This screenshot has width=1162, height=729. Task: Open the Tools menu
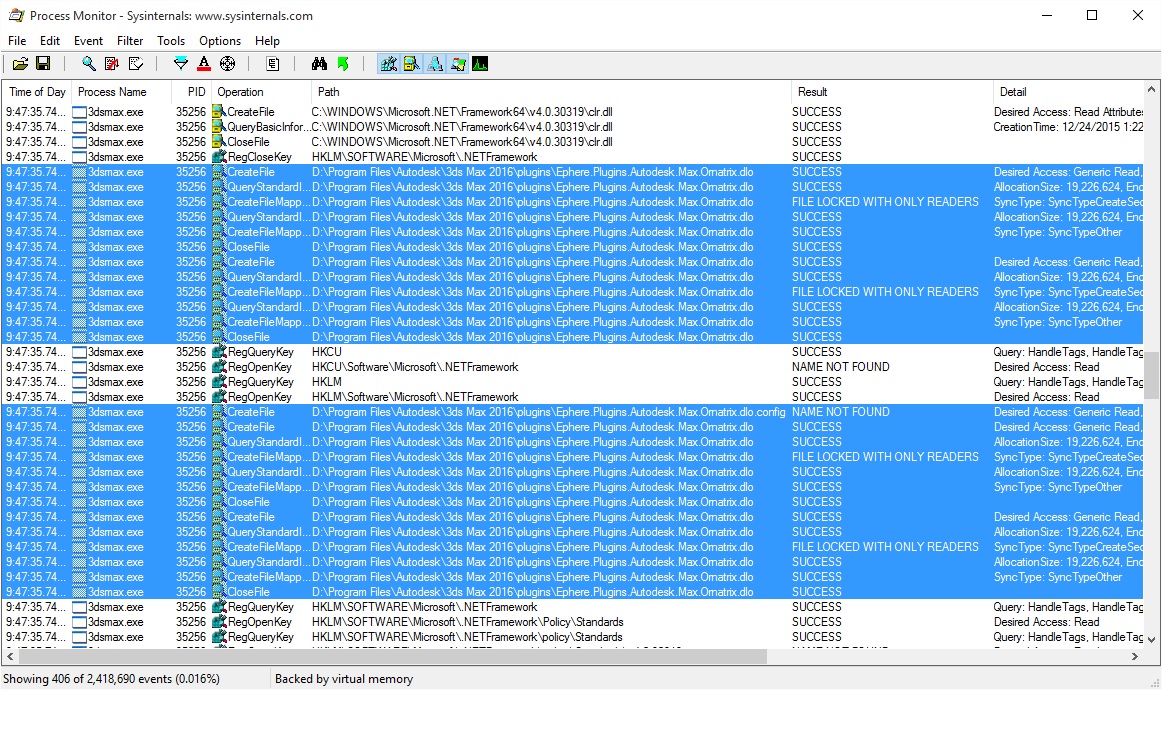tap(171, 41)
